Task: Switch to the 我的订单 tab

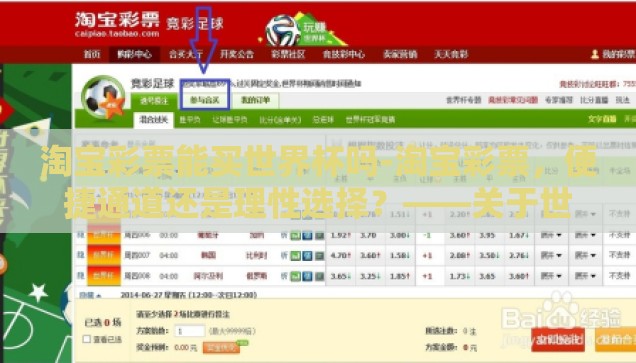Action: pos(256,100)
